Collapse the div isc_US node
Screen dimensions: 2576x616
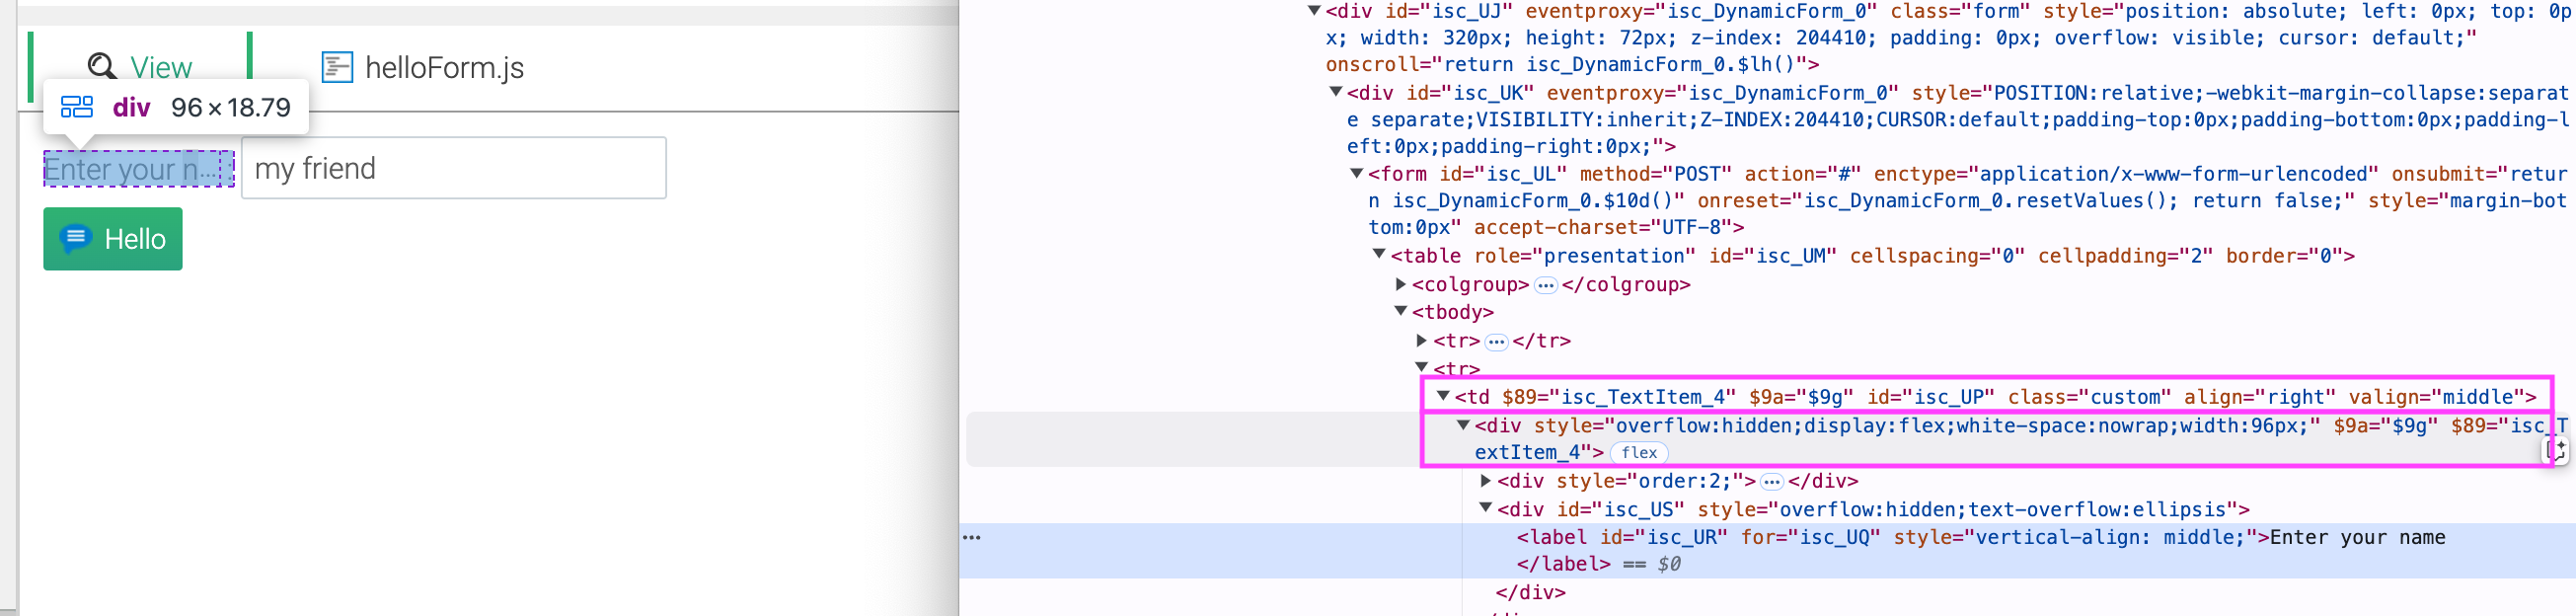(1486, 508)
